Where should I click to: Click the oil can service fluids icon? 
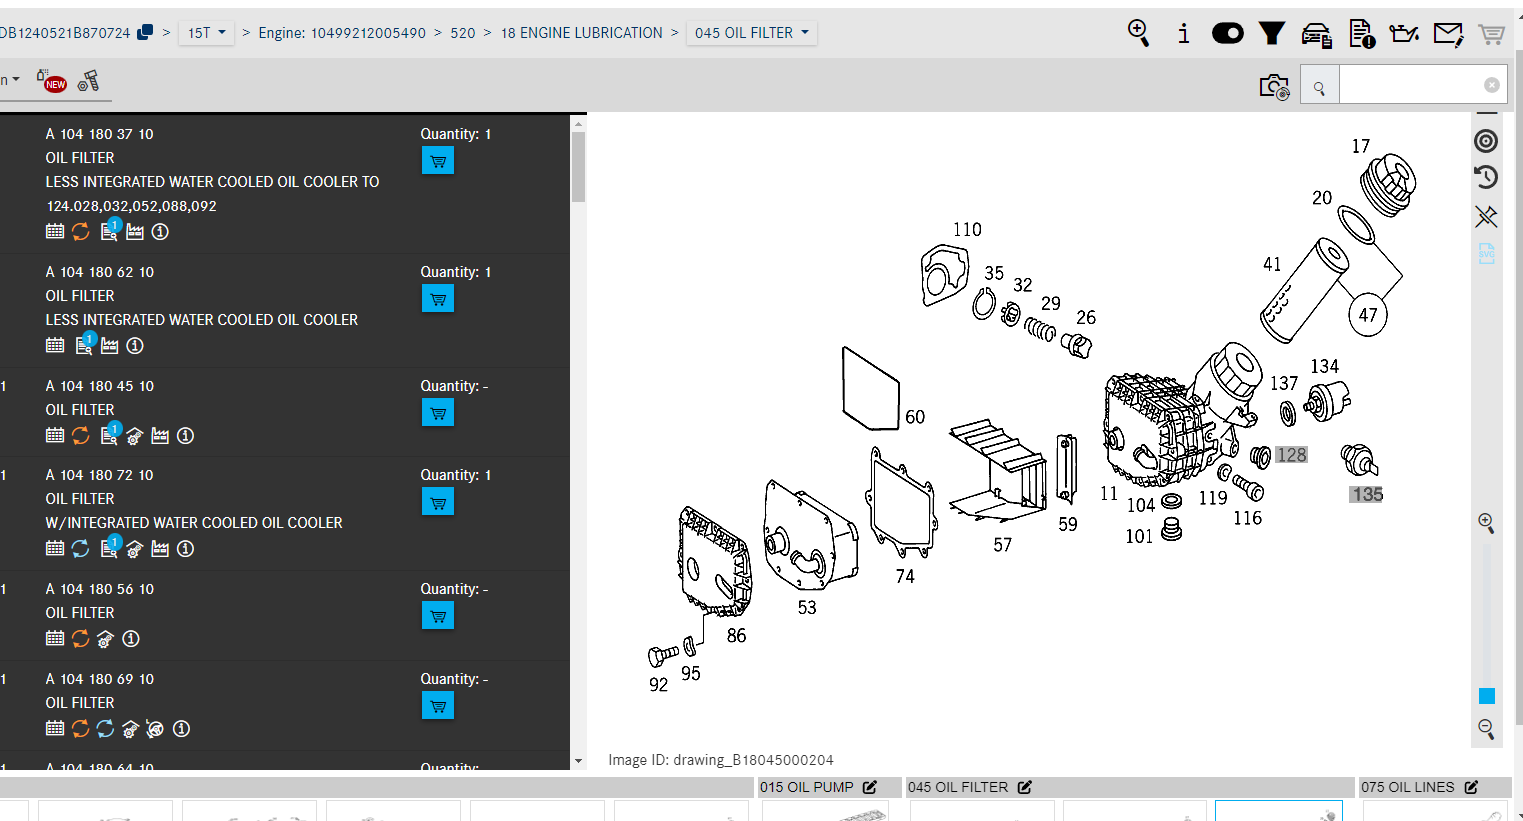1404,34
